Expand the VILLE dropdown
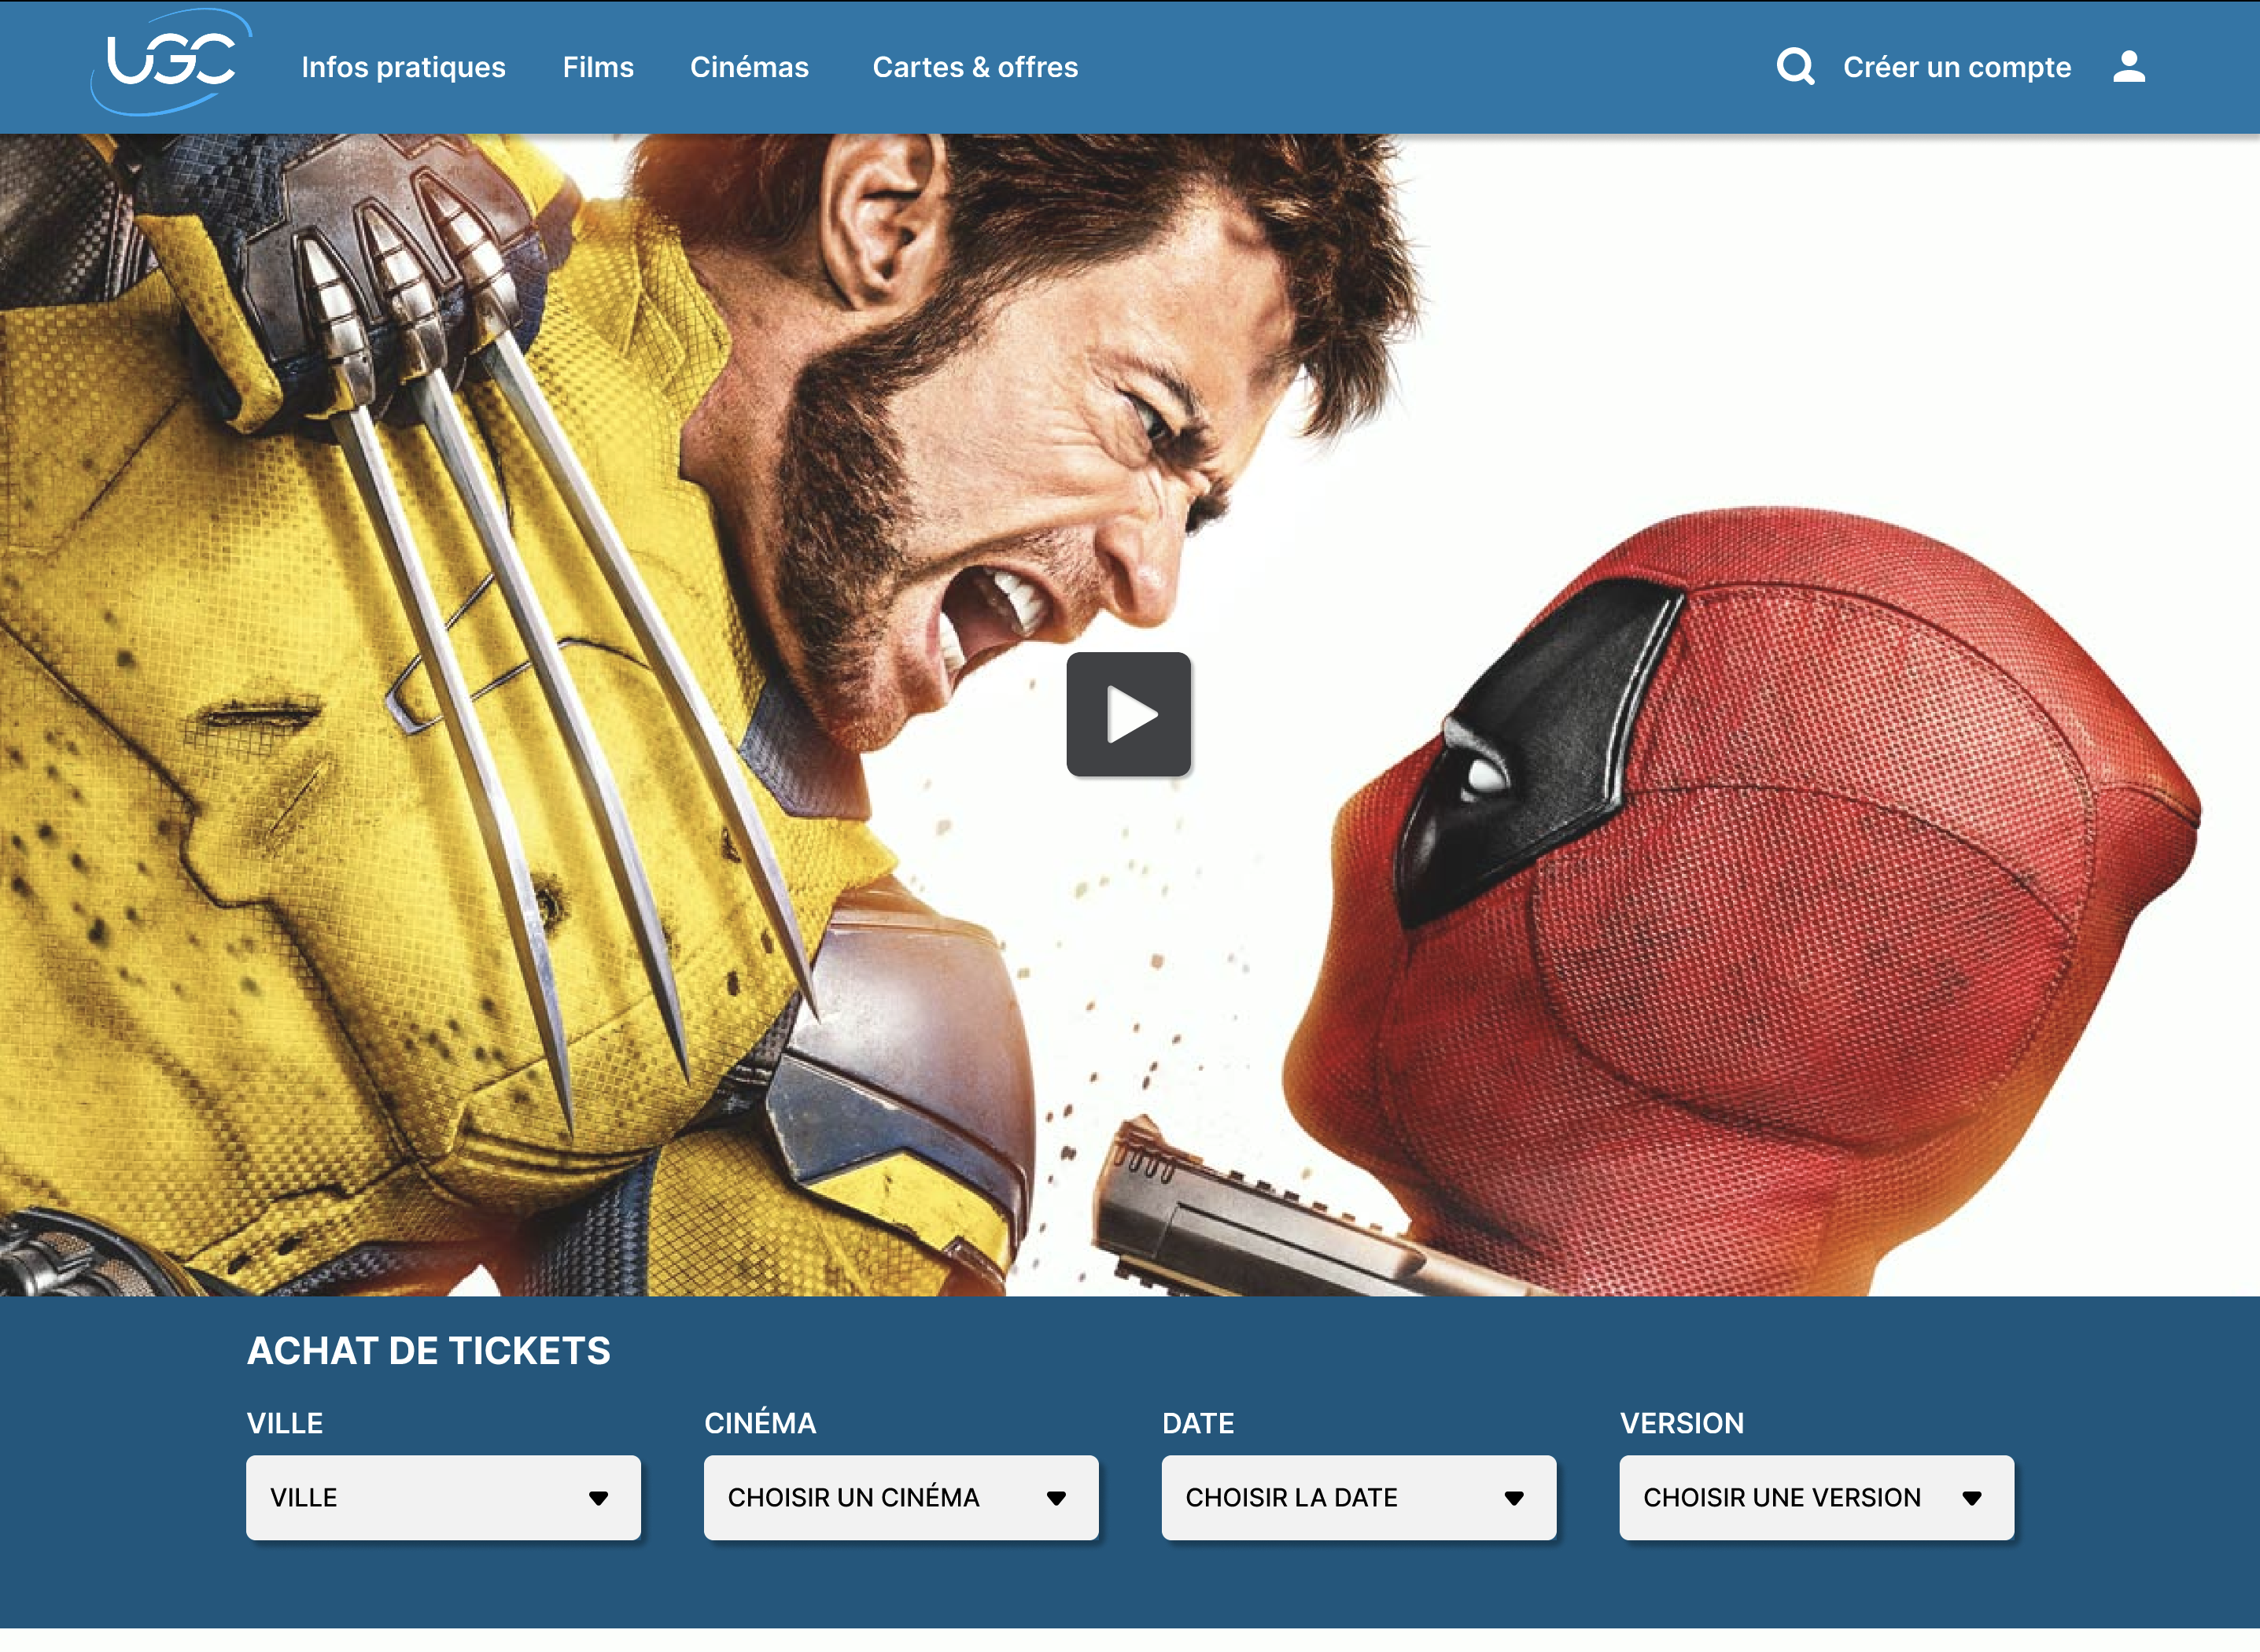This screenshot has width=2260, height=1652. point(443,1497)
